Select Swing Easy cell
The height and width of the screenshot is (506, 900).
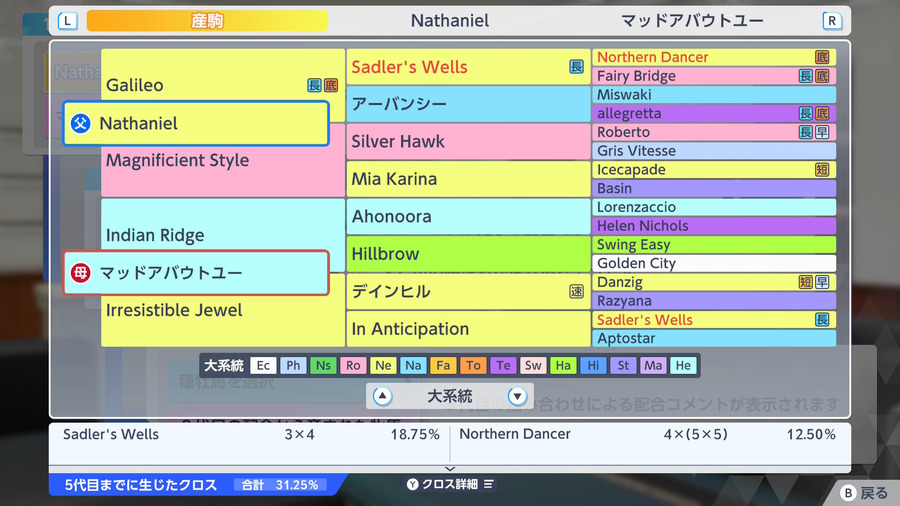click(714, 245)
